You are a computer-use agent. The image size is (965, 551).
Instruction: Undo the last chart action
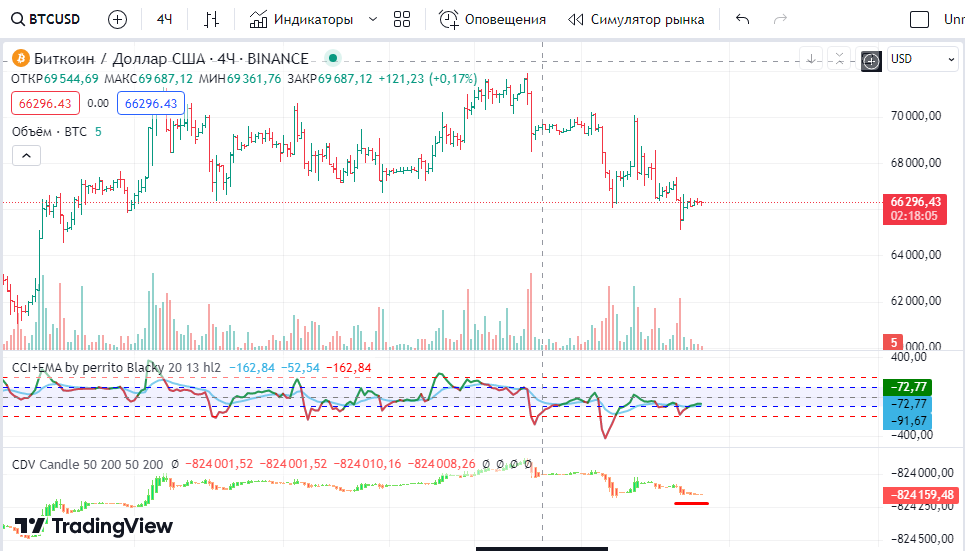tap(742, 20)
